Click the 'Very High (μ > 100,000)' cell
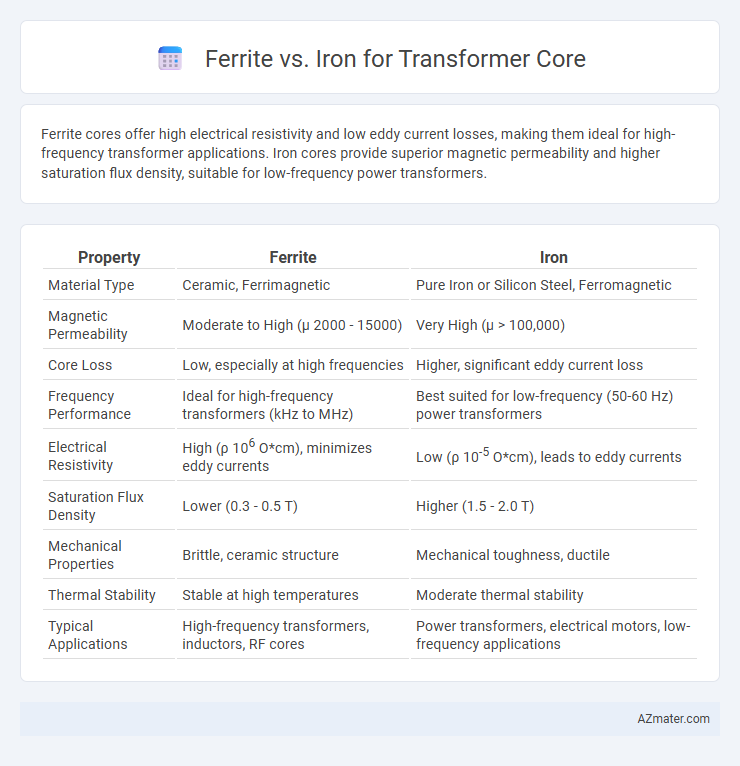Viewport: 740px width, 766px height. (x=553, y=325)
